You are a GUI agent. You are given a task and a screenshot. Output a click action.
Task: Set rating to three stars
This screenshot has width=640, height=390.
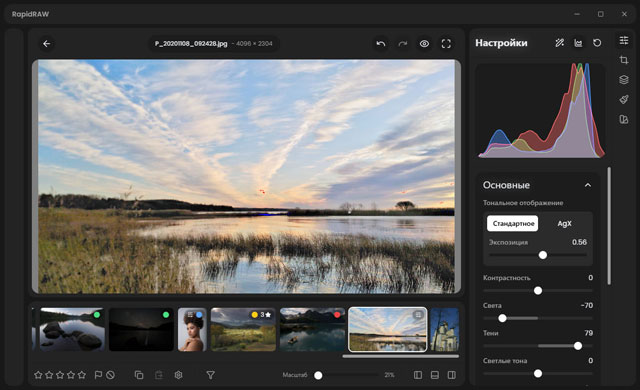pyautogui.click(x=60, y=375)
